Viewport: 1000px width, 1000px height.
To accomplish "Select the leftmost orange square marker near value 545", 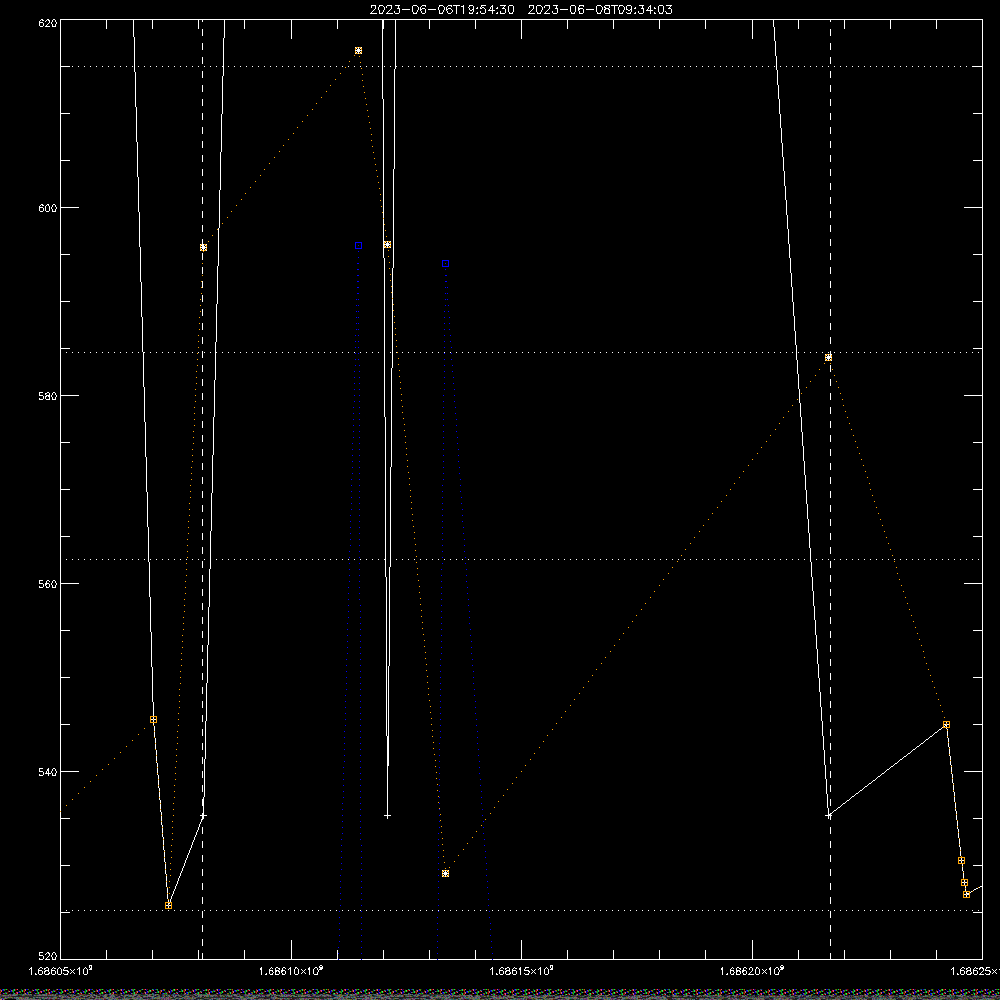I will click(x=154, y=719).
